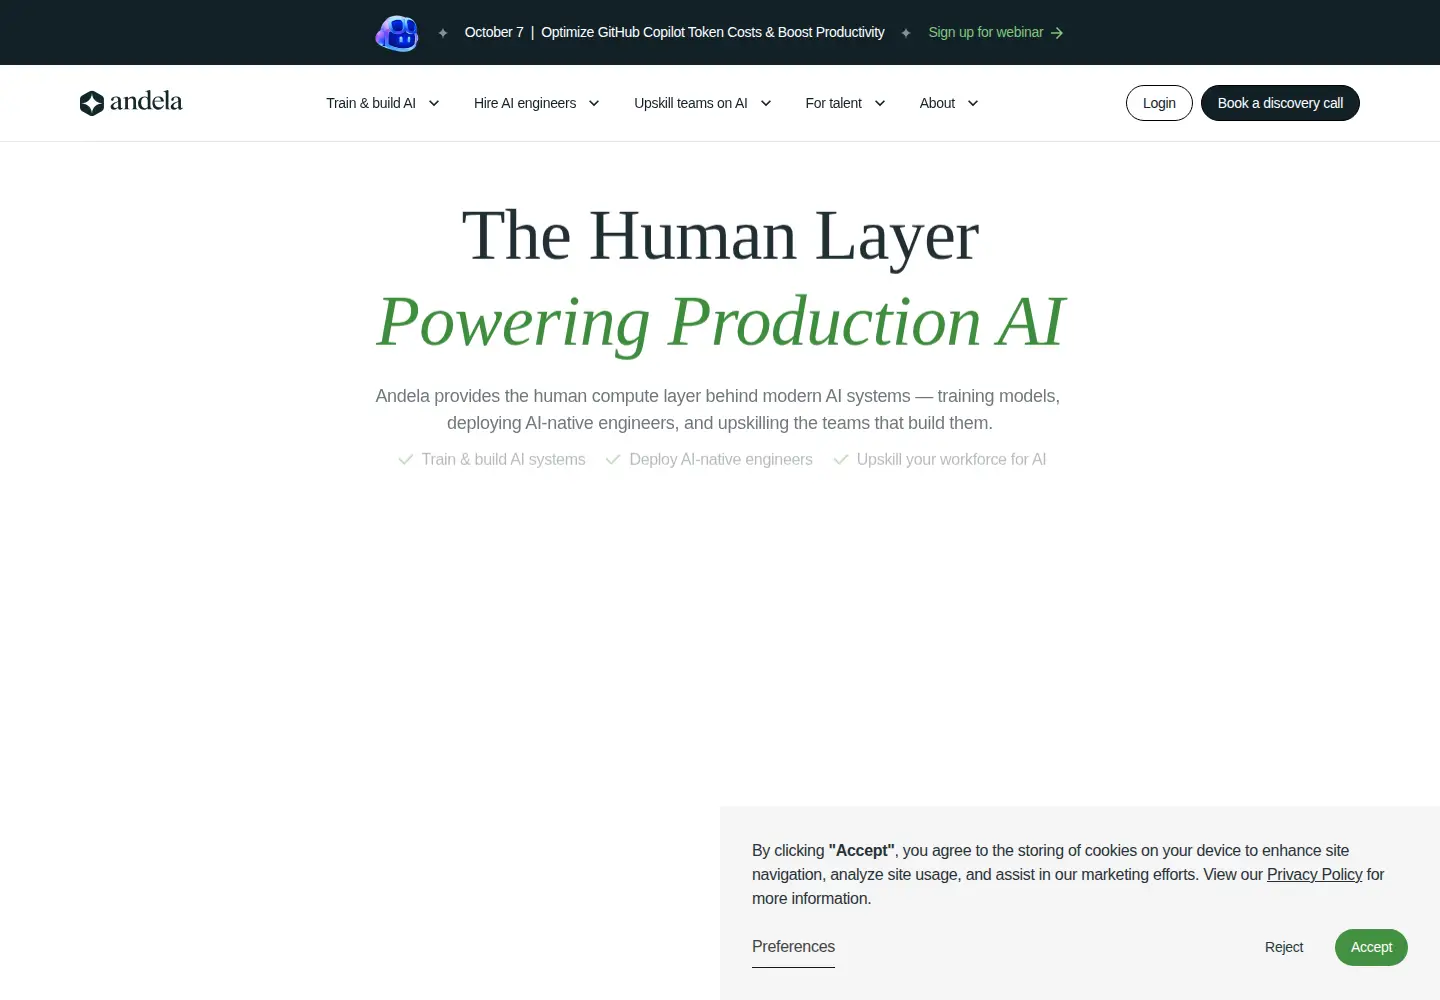The image size is (1440, 1000).
Task: Expand the Hire AI engineers chevron
Action: tap(594, 103)
